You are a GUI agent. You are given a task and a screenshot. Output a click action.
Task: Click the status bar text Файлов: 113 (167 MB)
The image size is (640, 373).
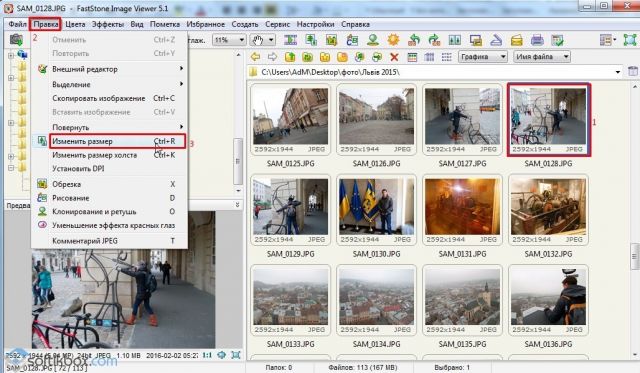coord(362,367)
